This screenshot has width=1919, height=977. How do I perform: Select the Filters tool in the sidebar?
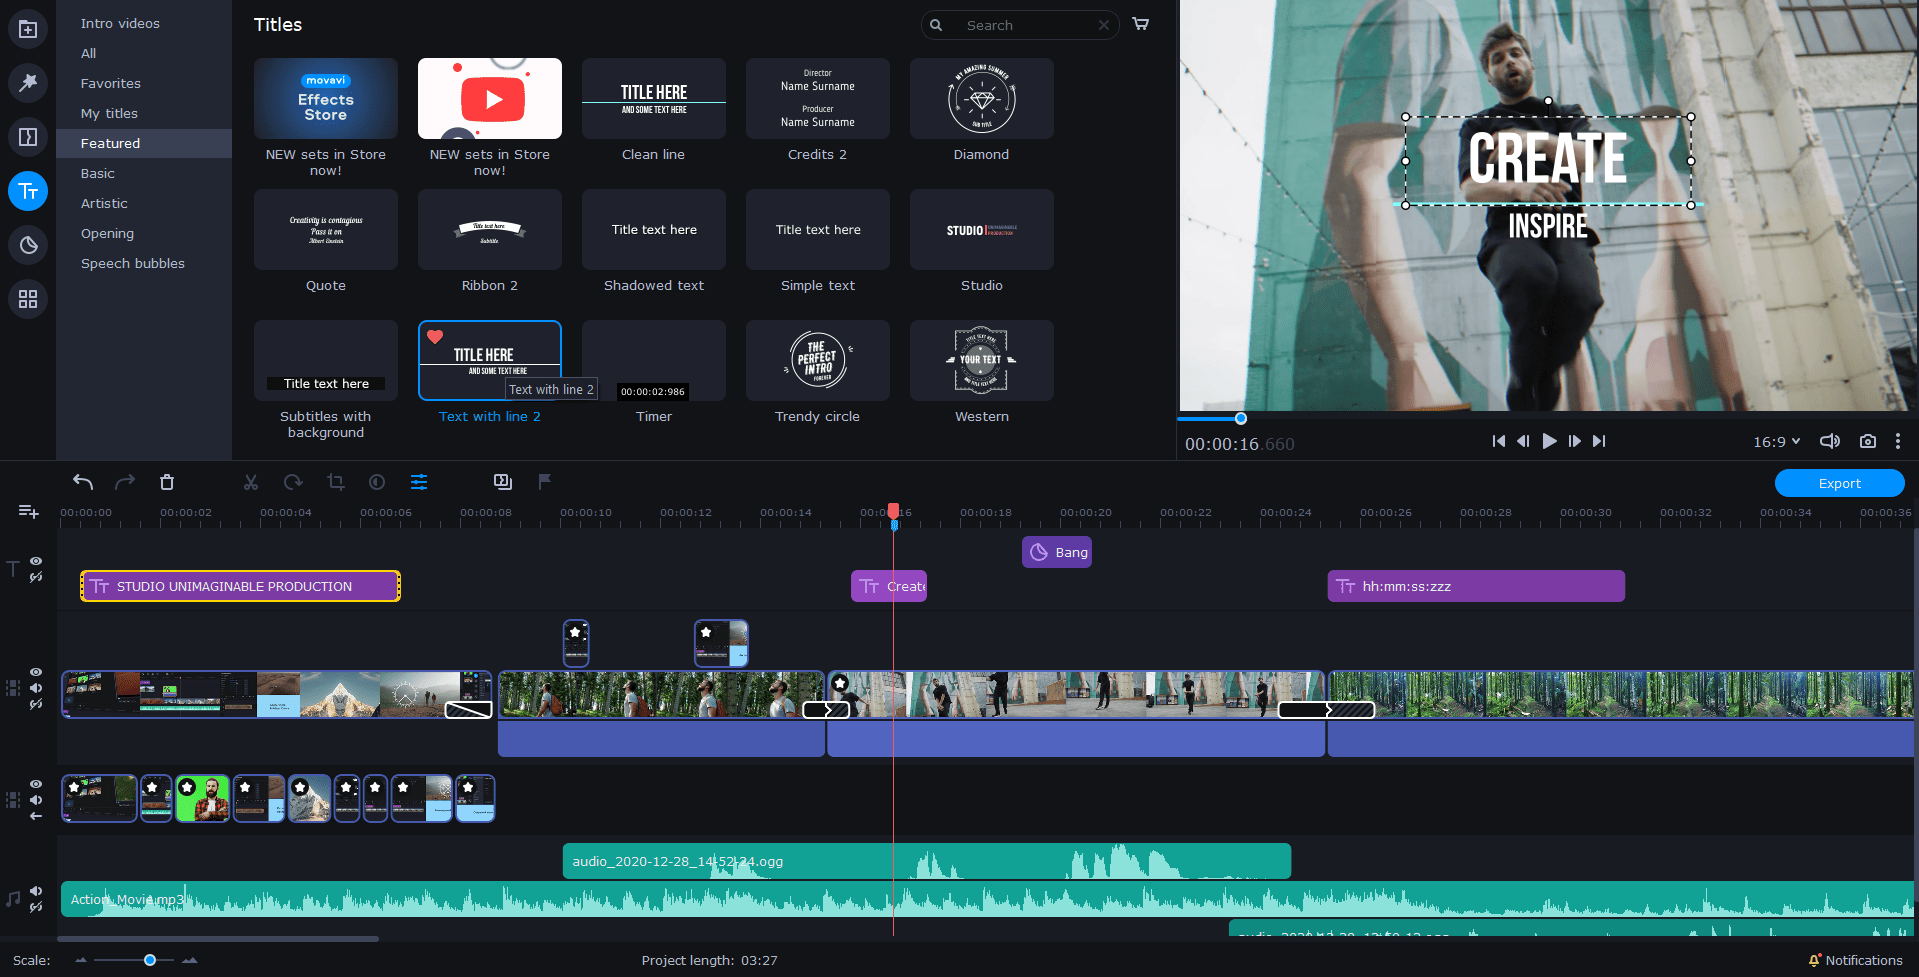[28, 83]
